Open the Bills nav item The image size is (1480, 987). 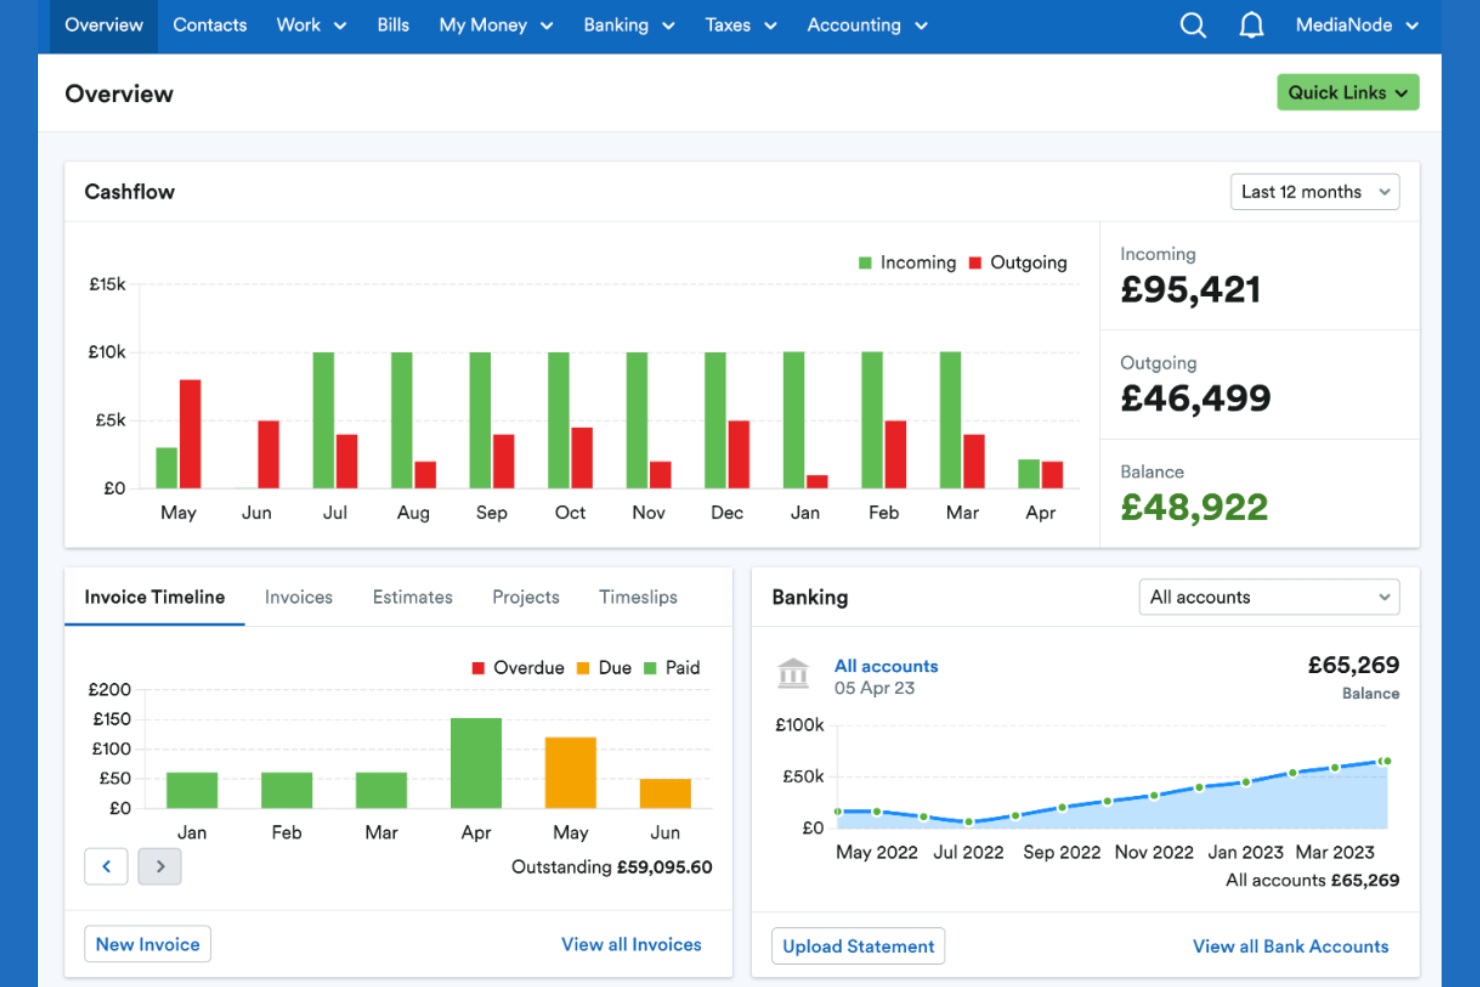[x=393, y=25]
